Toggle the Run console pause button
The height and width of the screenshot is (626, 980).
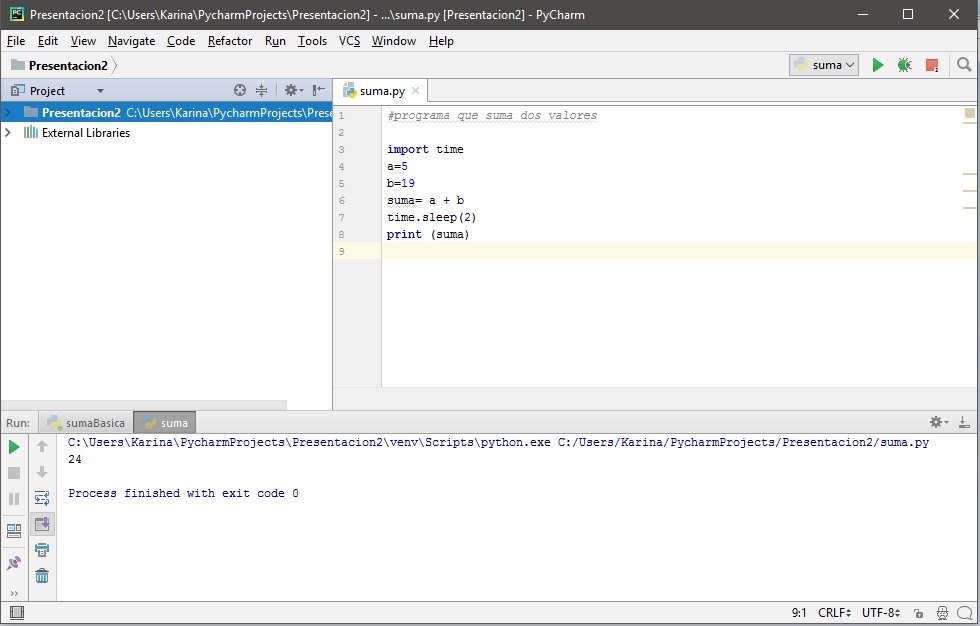coord(14,497)
